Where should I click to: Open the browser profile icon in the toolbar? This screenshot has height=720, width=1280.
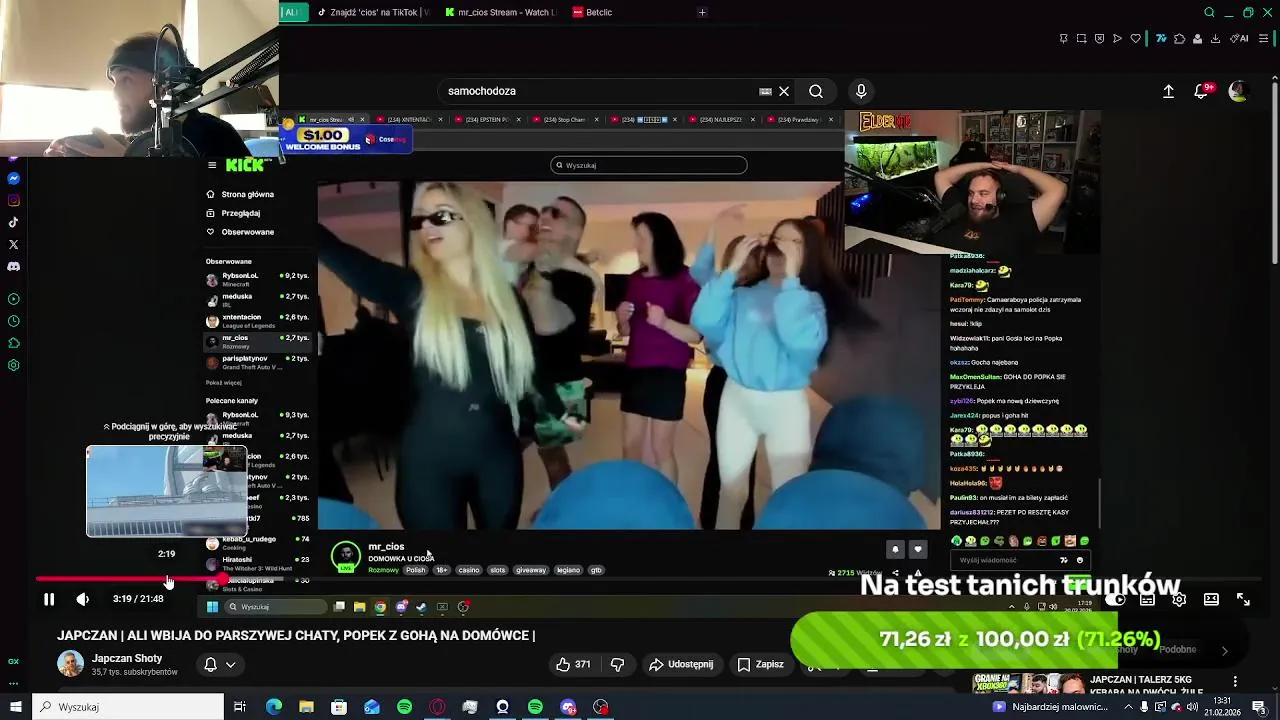click(x=1197, y=39)
